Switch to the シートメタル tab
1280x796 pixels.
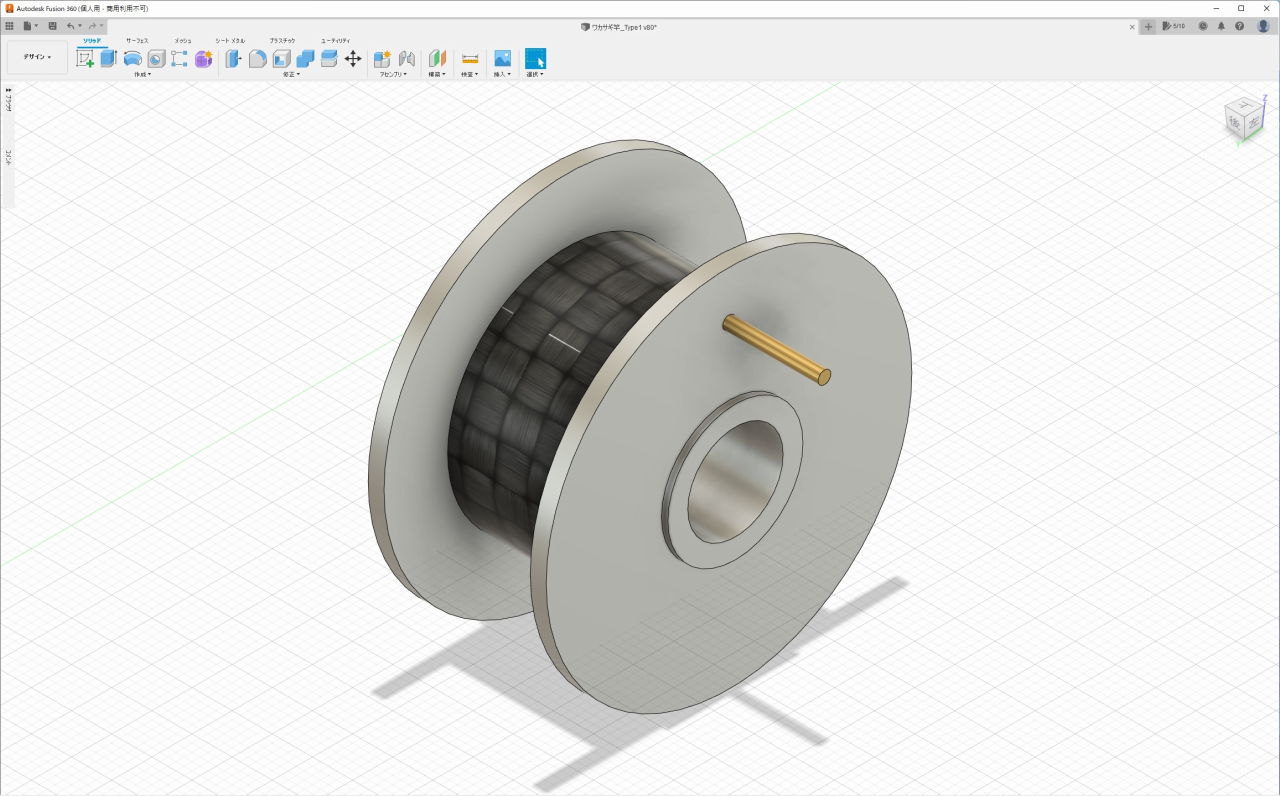(230, 40)
